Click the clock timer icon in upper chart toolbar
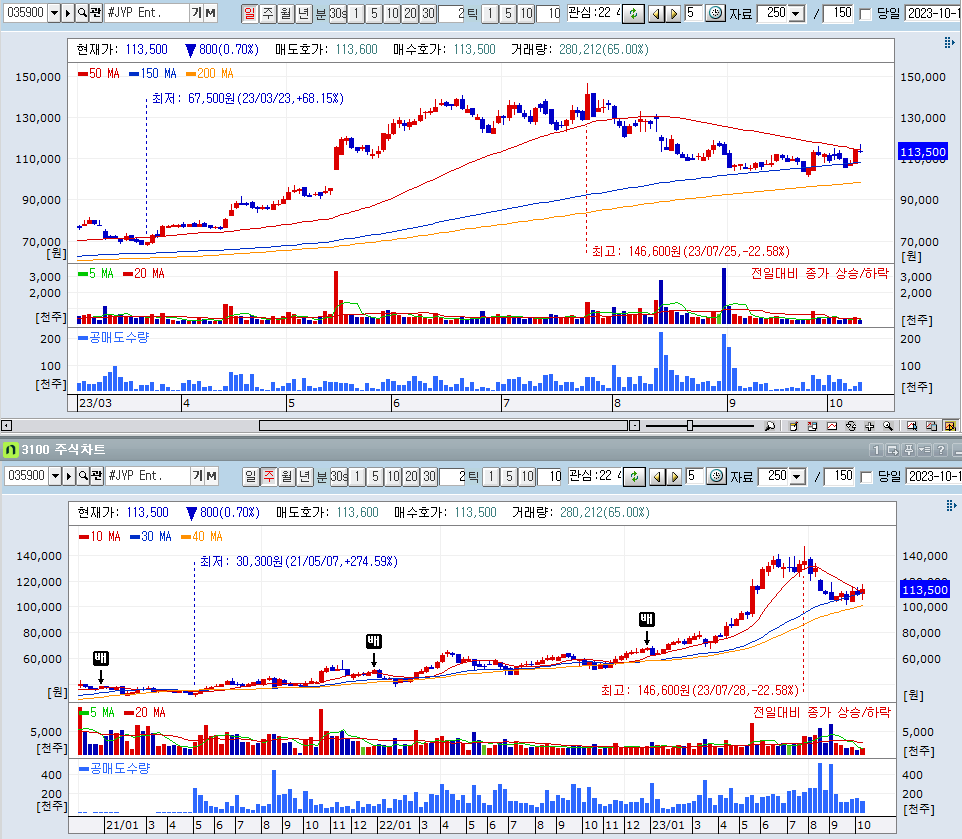This screenshot has width=962, height=839. (715, 13)
